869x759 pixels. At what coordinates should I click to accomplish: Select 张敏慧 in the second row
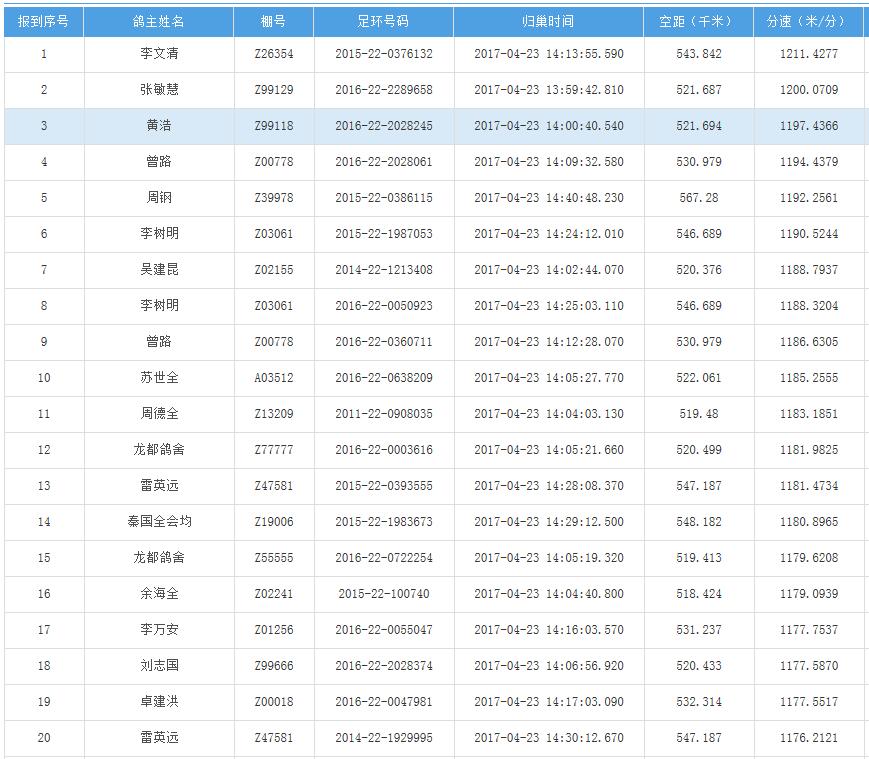(158, 90)
